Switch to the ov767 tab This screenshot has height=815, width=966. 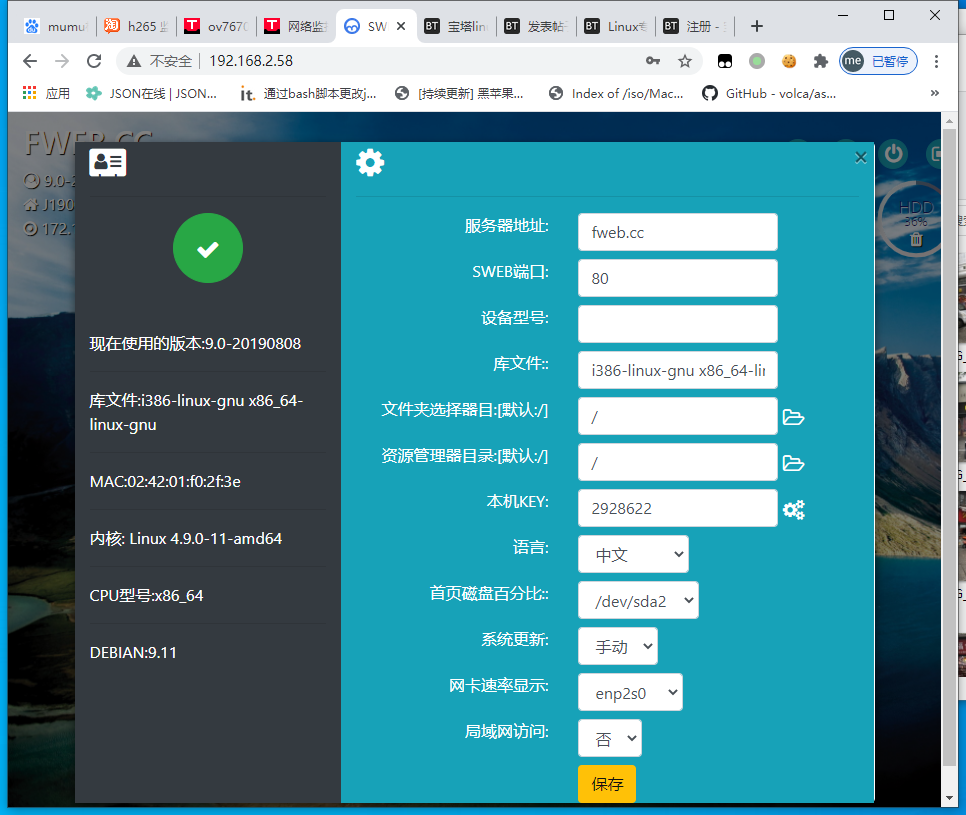pos(217,26)
